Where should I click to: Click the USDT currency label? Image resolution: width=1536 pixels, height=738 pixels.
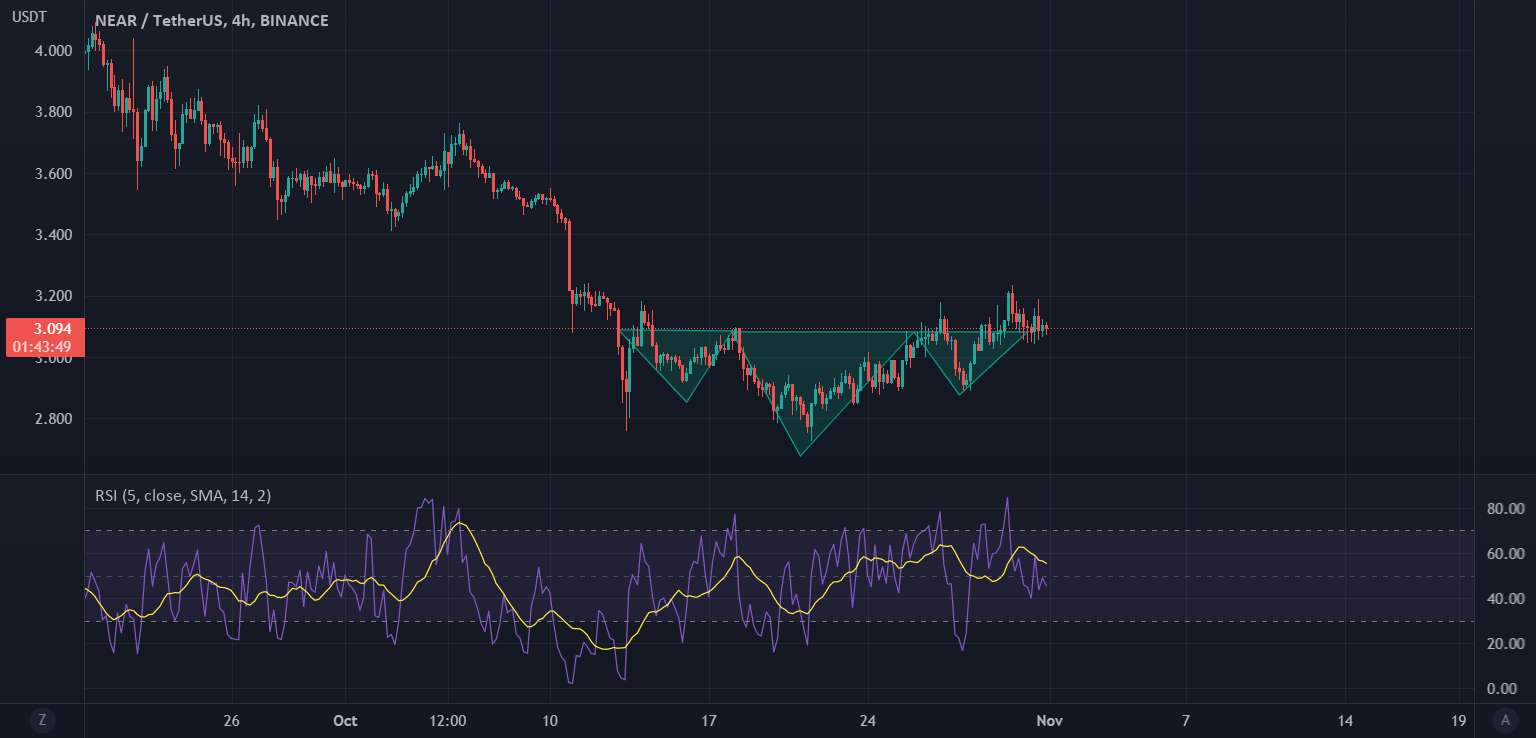(29, 17)
